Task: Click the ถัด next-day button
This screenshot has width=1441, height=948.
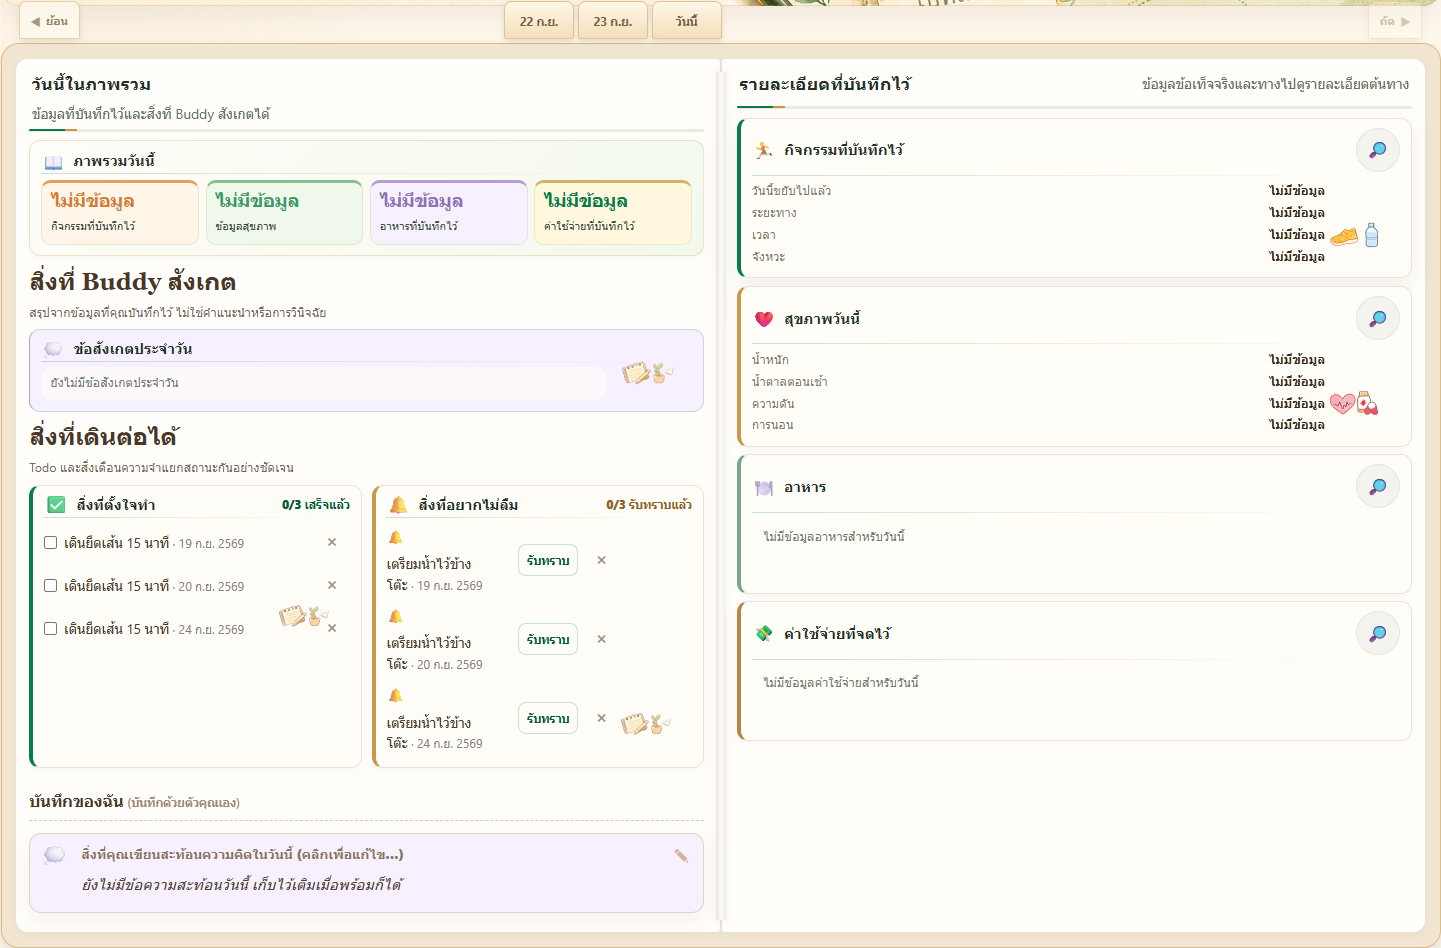Action: [1394, 21]
